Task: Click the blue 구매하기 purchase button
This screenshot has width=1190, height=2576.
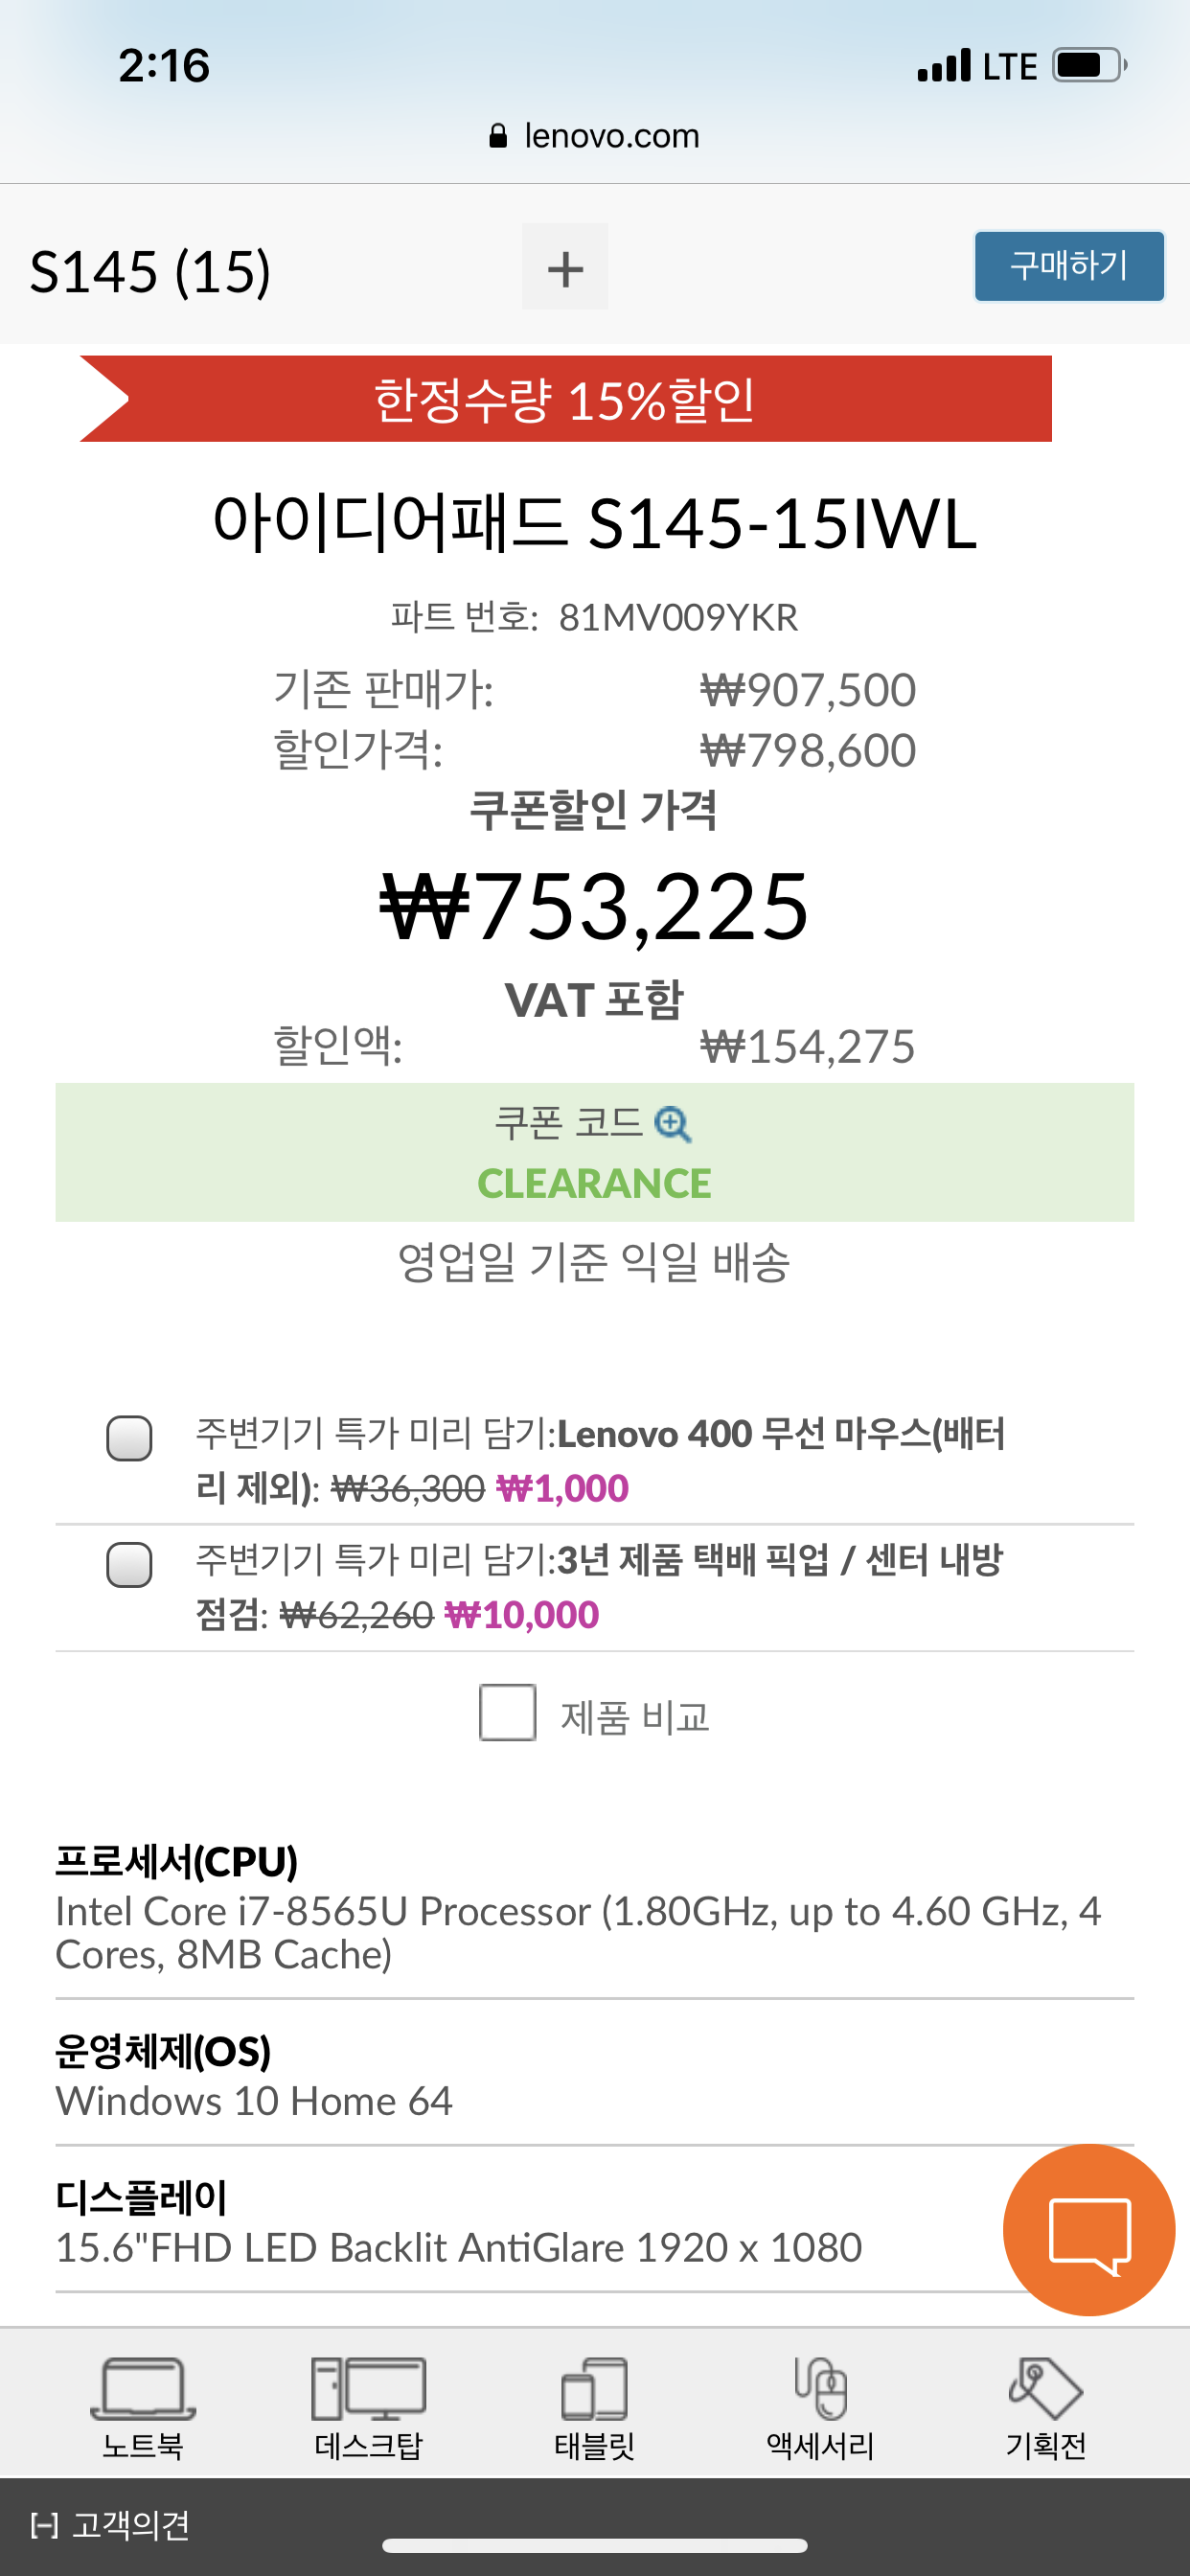Action: 1069,266
